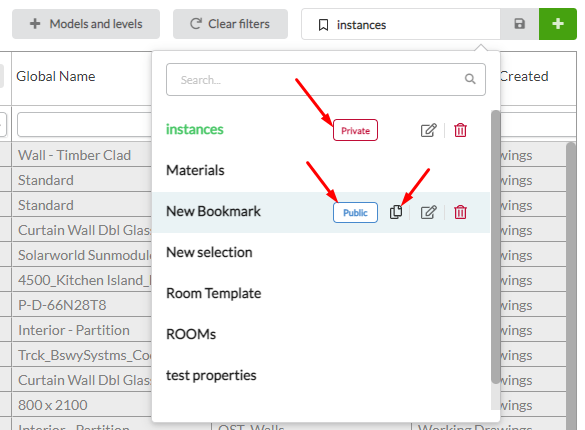Open the test properties bookmark

pos(211,376)
